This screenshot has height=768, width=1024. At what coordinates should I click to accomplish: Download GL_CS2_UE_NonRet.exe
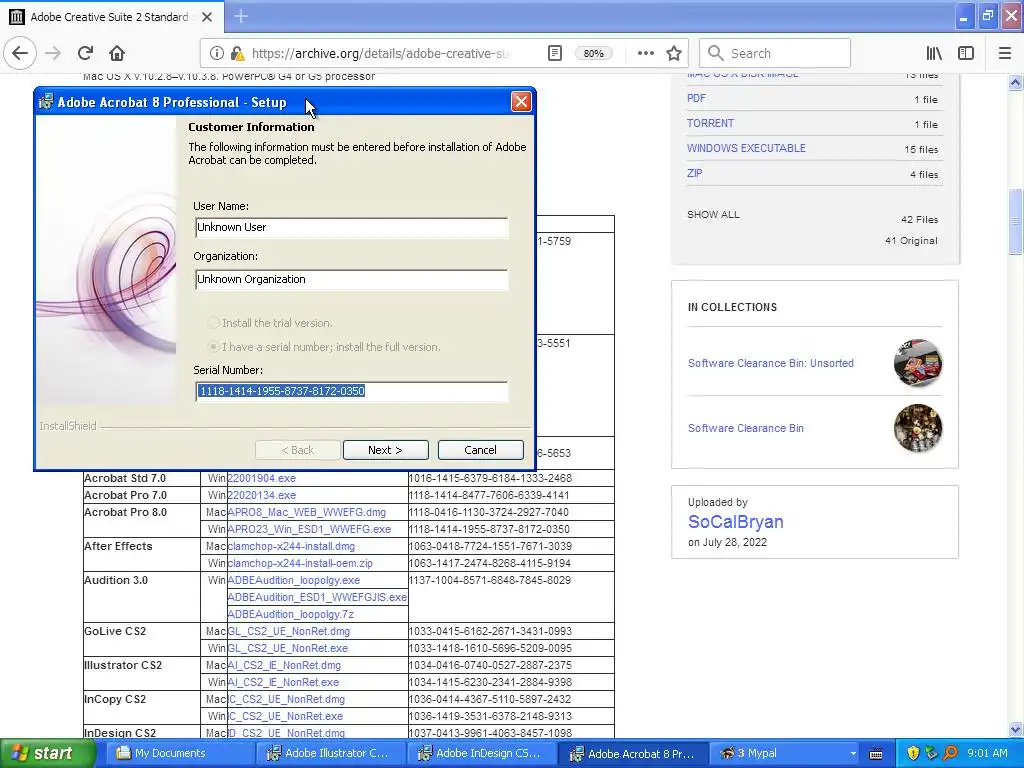pos(287,648)
